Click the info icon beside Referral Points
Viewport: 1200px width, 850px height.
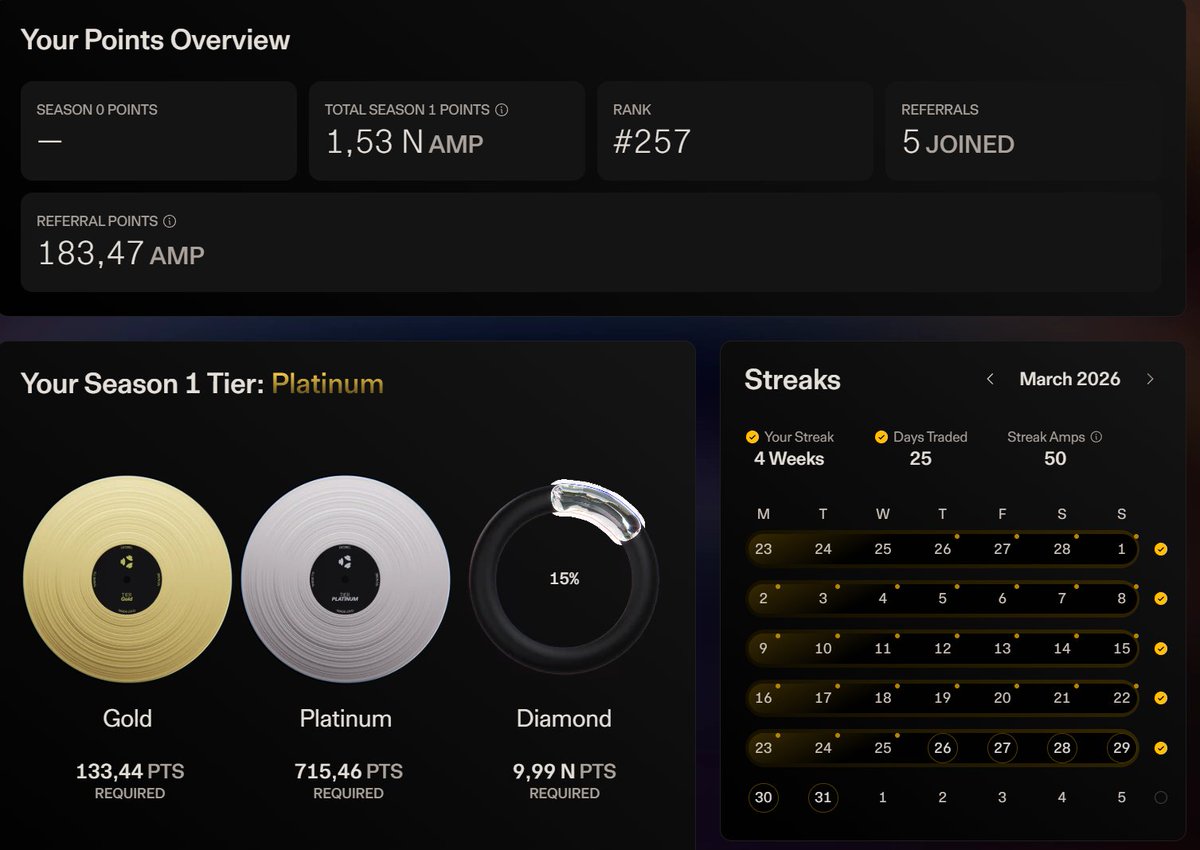(x=170, y=221)
